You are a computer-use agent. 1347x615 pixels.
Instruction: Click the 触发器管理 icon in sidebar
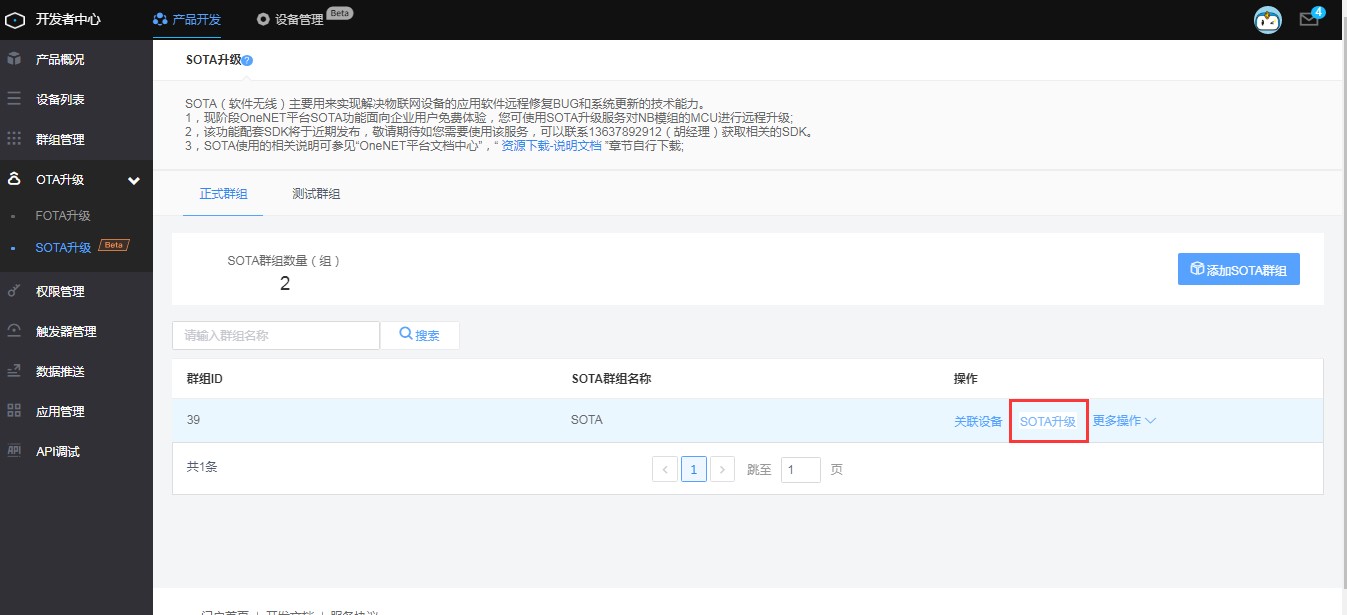(x=14, y=331)
